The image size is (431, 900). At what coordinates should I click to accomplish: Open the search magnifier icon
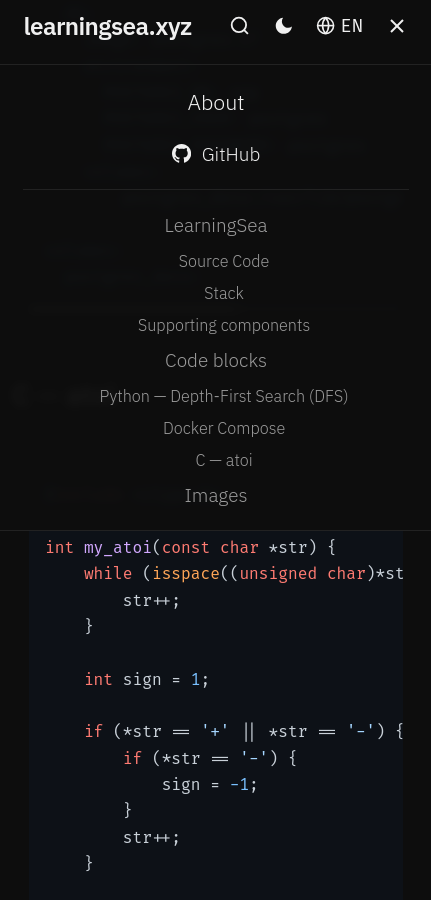(x=239, y=26)
